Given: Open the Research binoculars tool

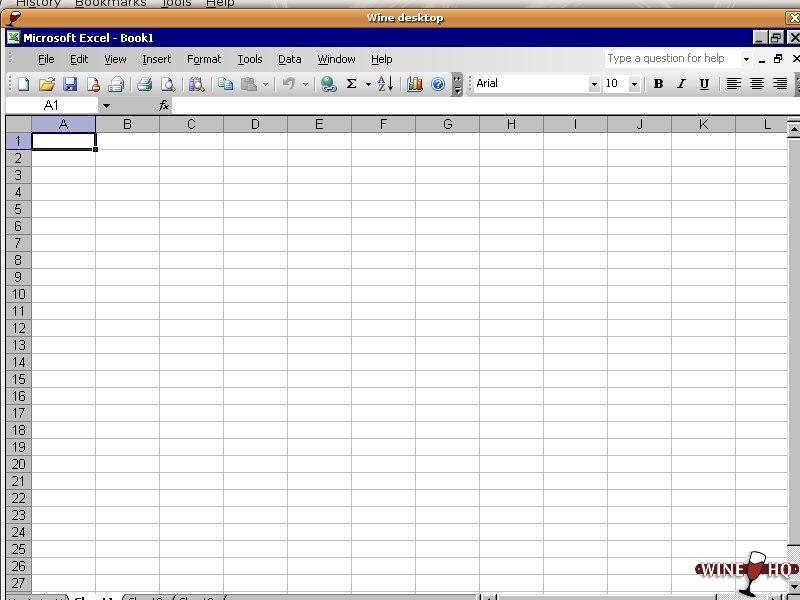Looking at the screenshot, I should (x=196, y=84).
